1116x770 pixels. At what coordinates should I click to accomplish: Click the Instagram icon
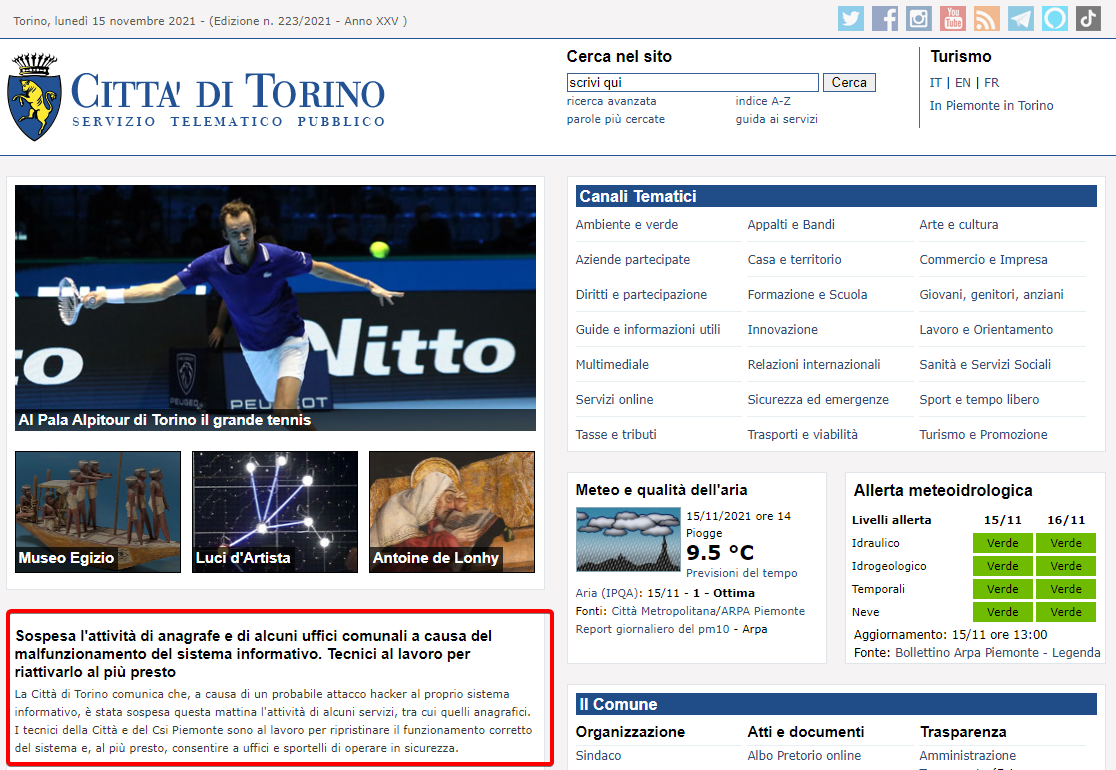pyautogui.click(x=918, y=19)
